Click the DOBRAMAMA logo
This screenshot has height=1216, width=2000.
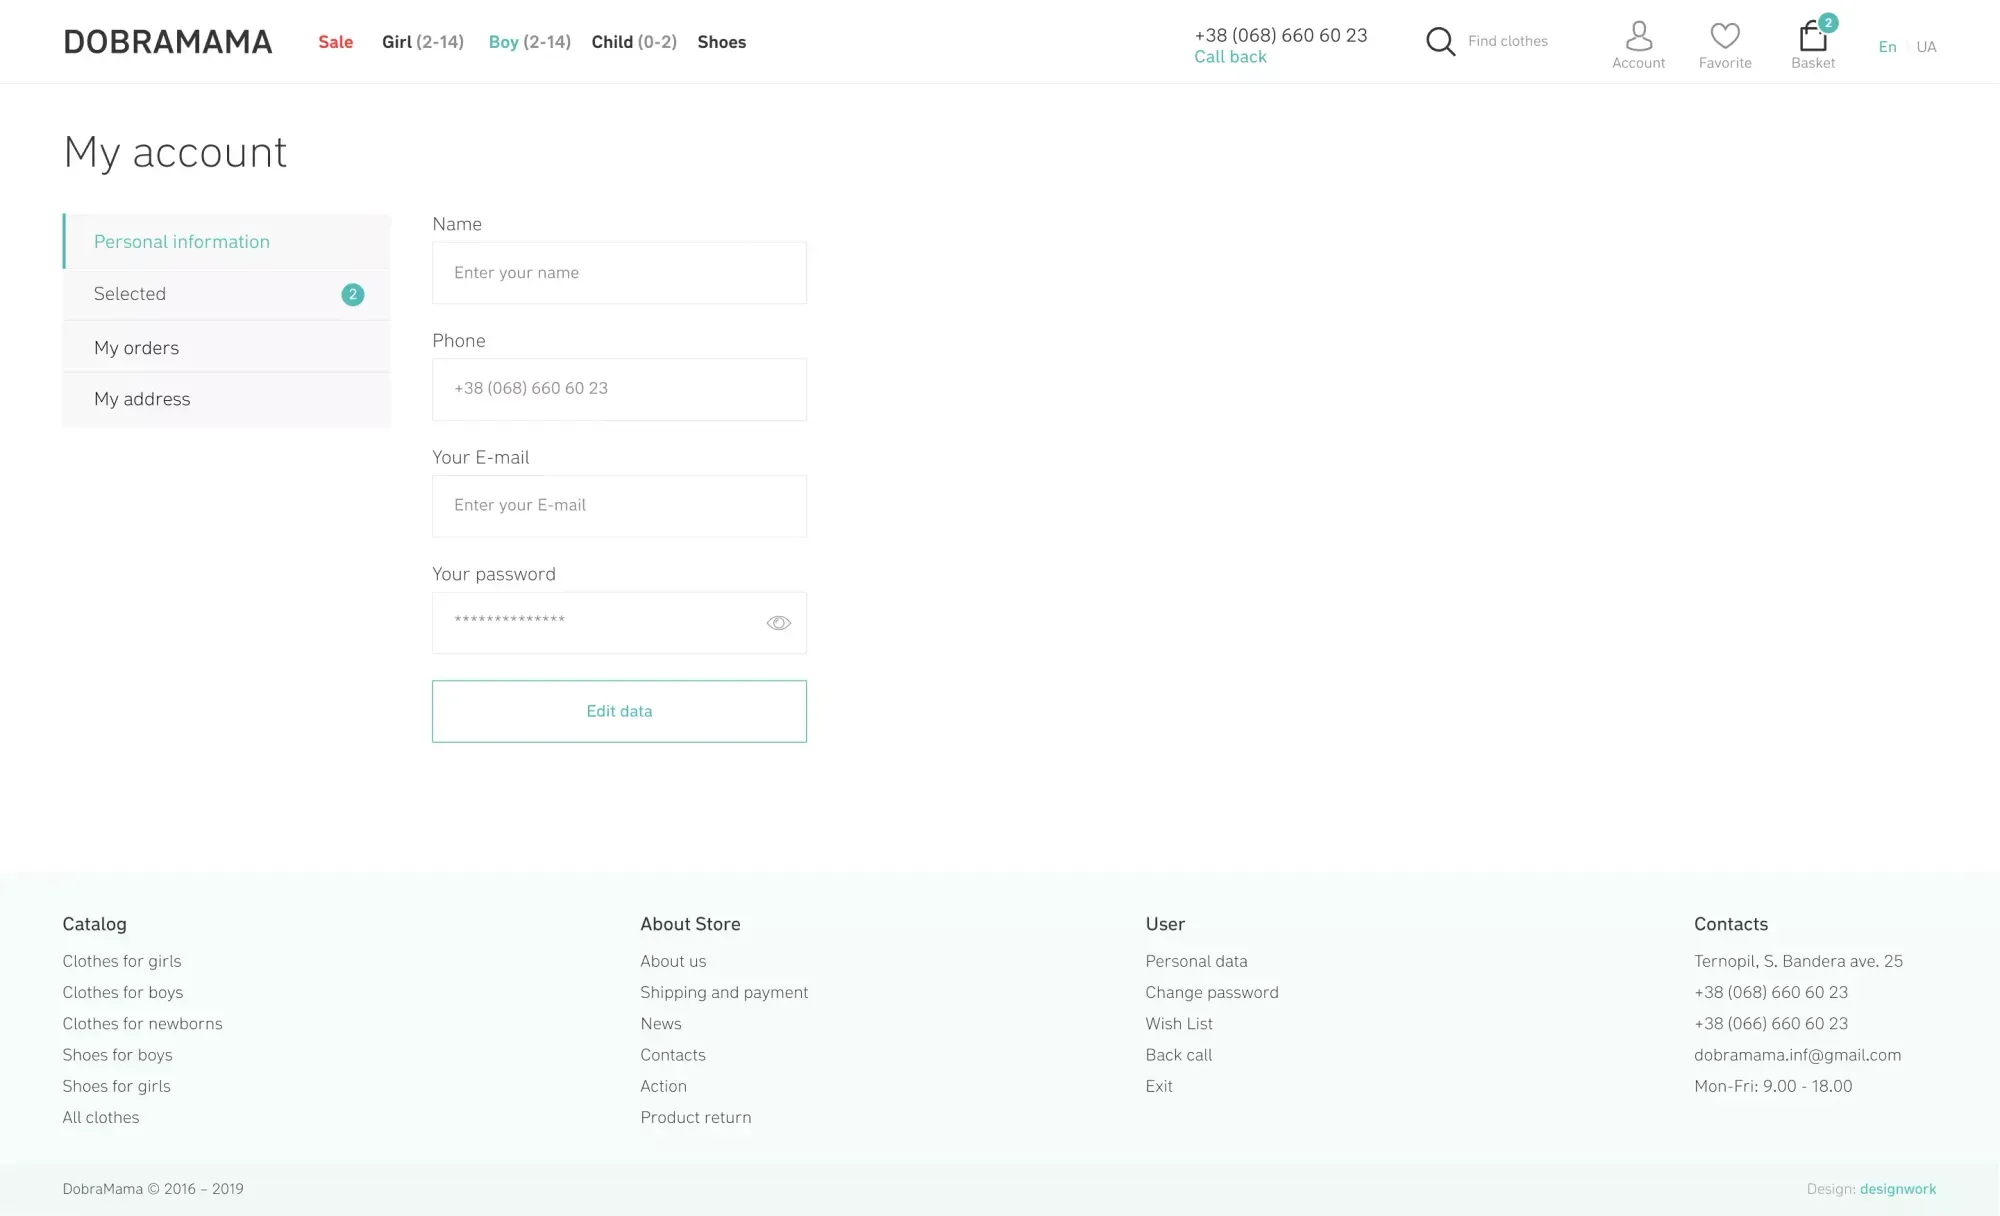(x=167, y=41)
